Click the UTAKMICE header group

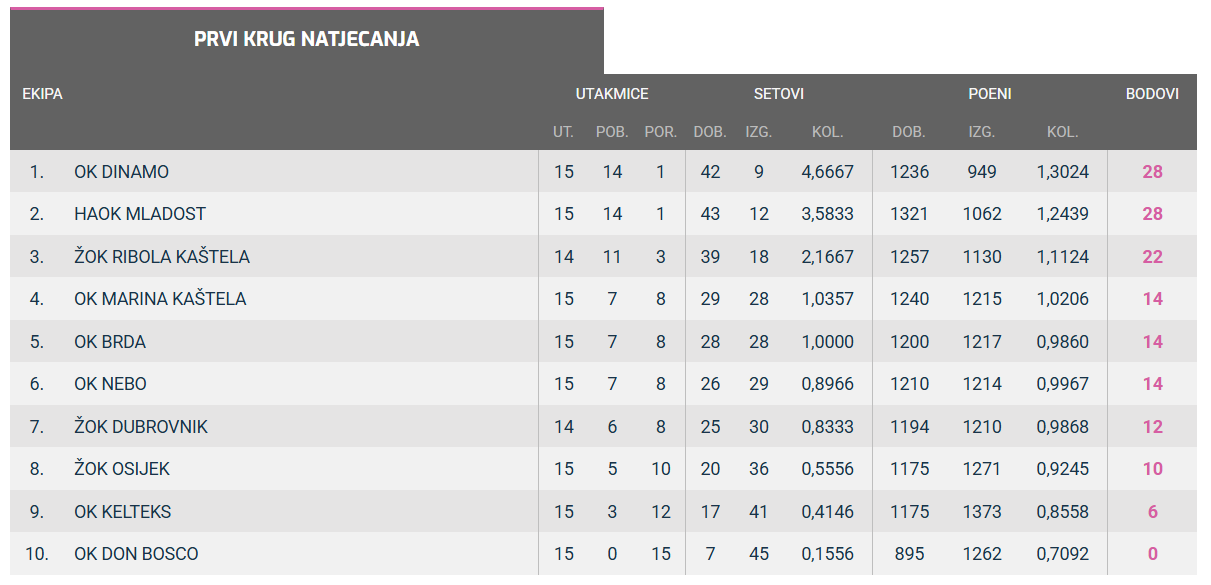click(612, 94)
